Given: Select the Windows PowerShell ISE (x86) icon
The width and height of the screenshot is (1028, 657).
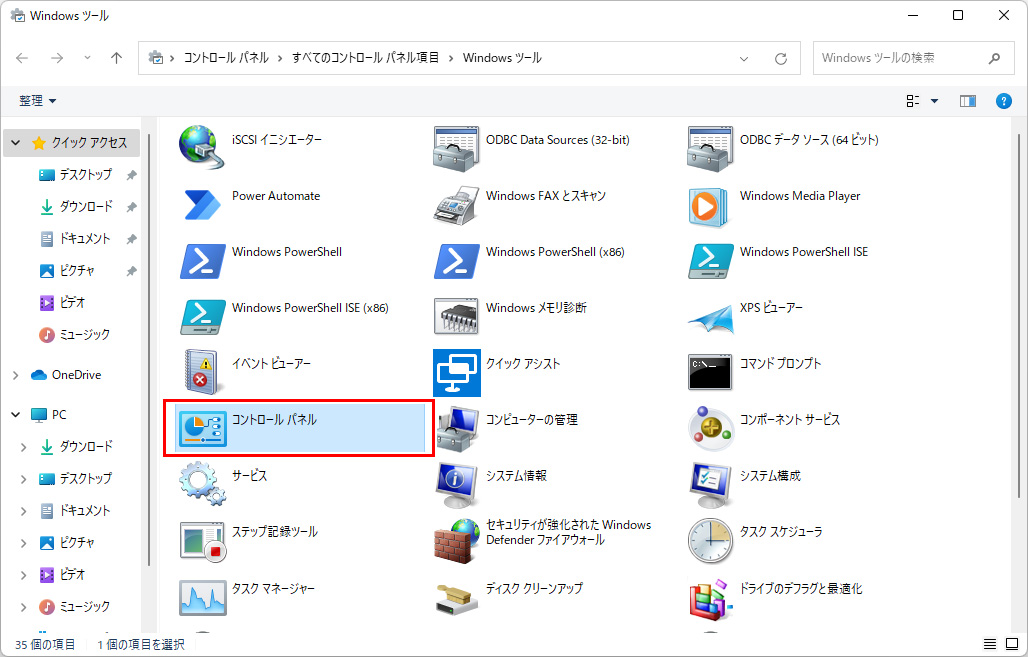Looking at the screenshot, I should (203, 317).
